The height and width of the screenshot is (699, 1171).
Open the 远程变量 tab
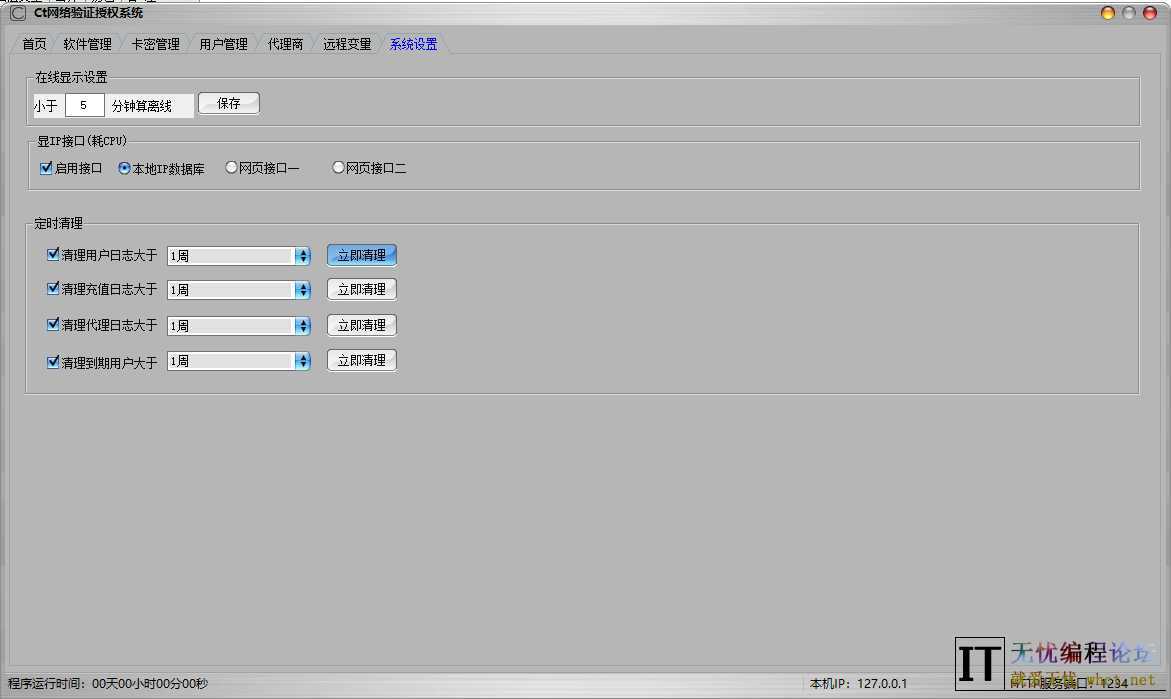click(x=346, y=44)
